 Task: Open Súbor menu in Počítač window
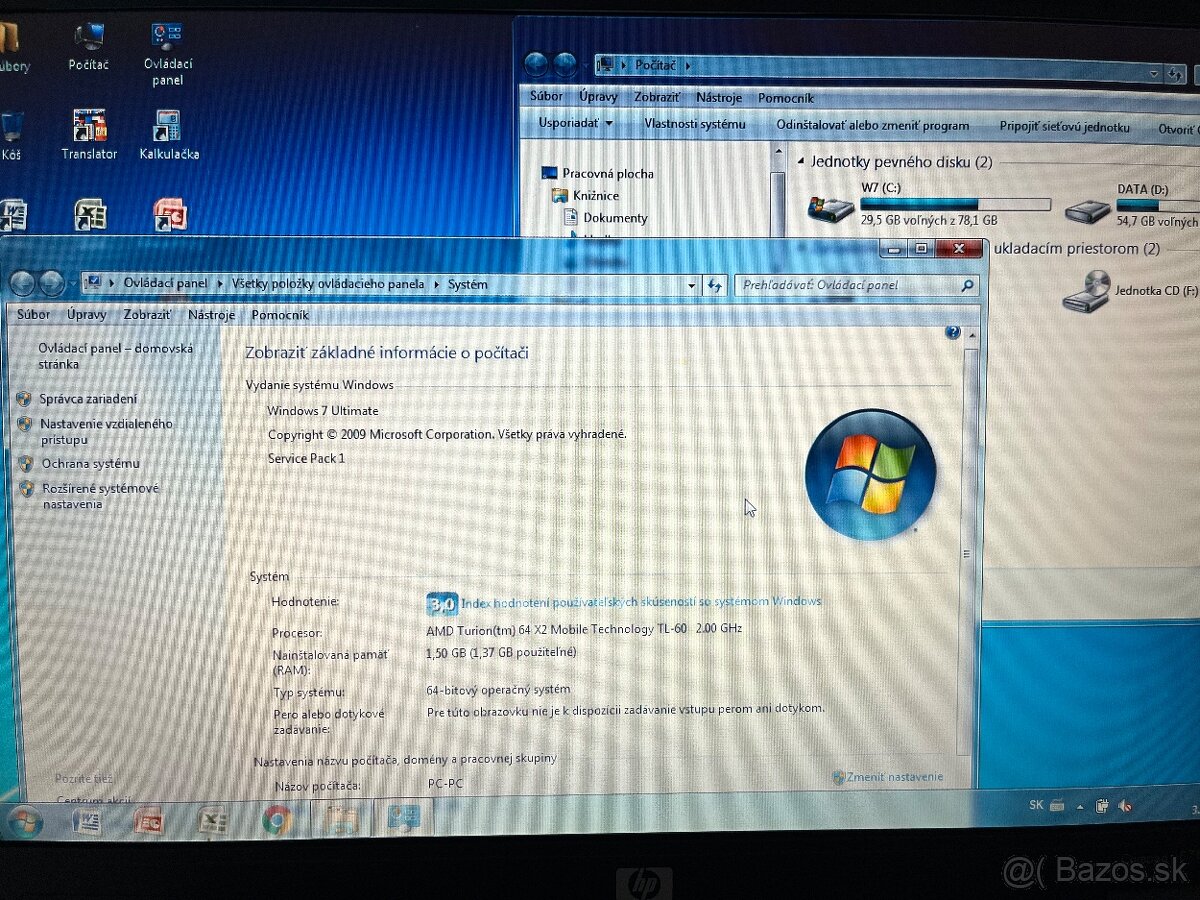click(547, 97)
